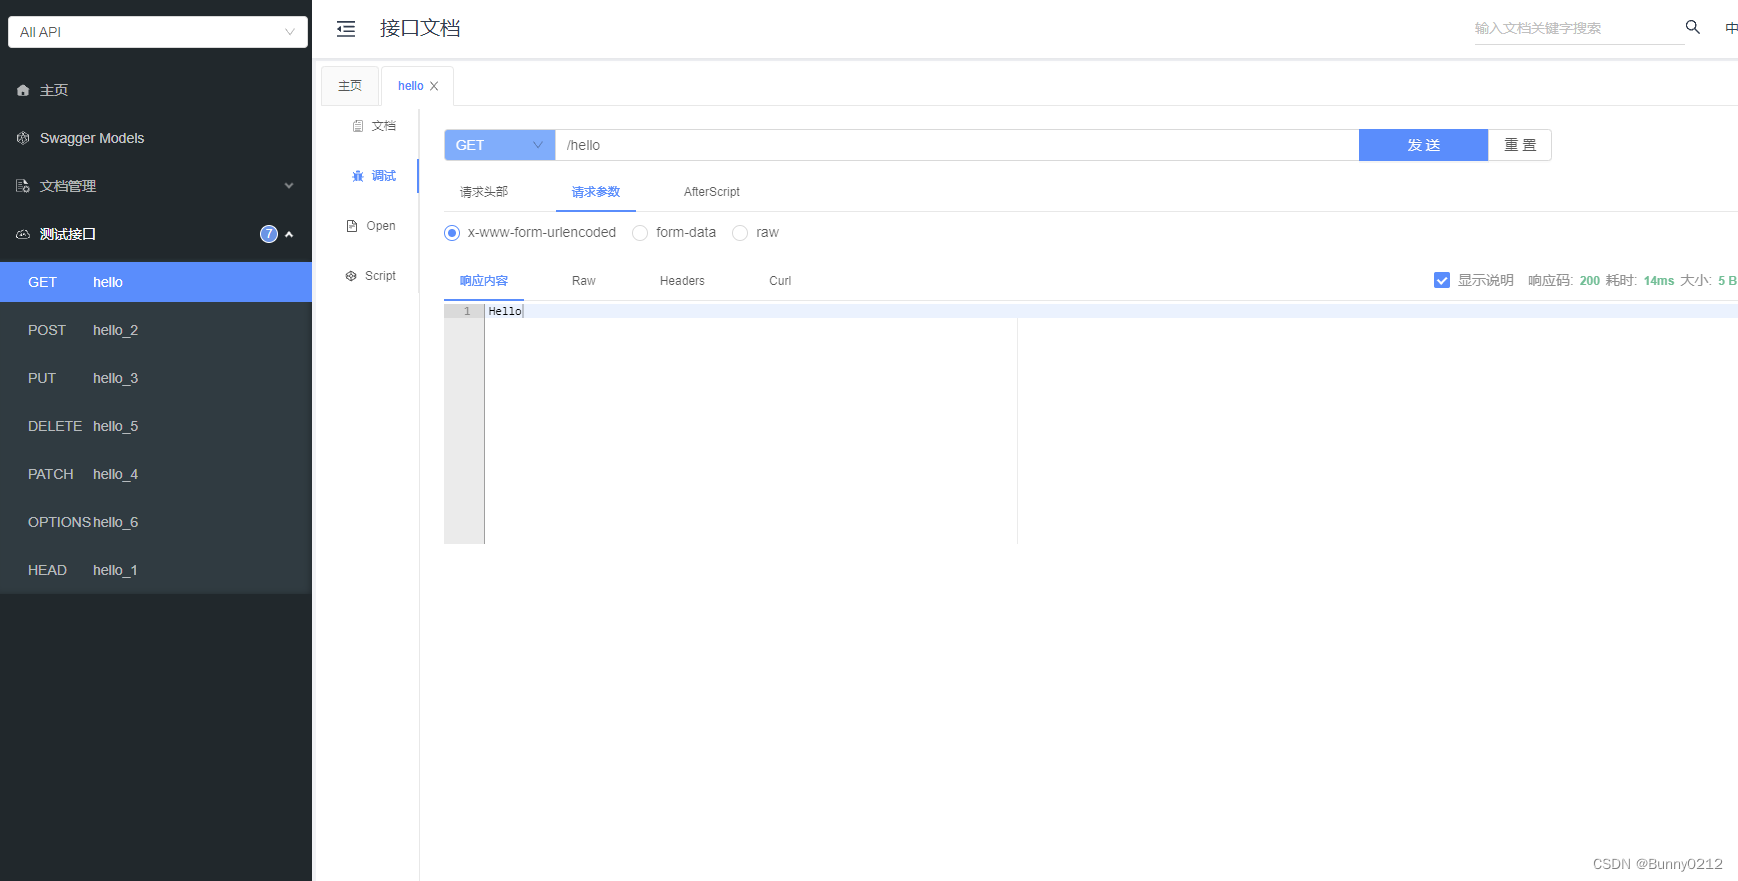Screen dimensions: 1738x881
Task: Click the 调试 bug icon
Action: pyautogui.click(x=358, y=176)
